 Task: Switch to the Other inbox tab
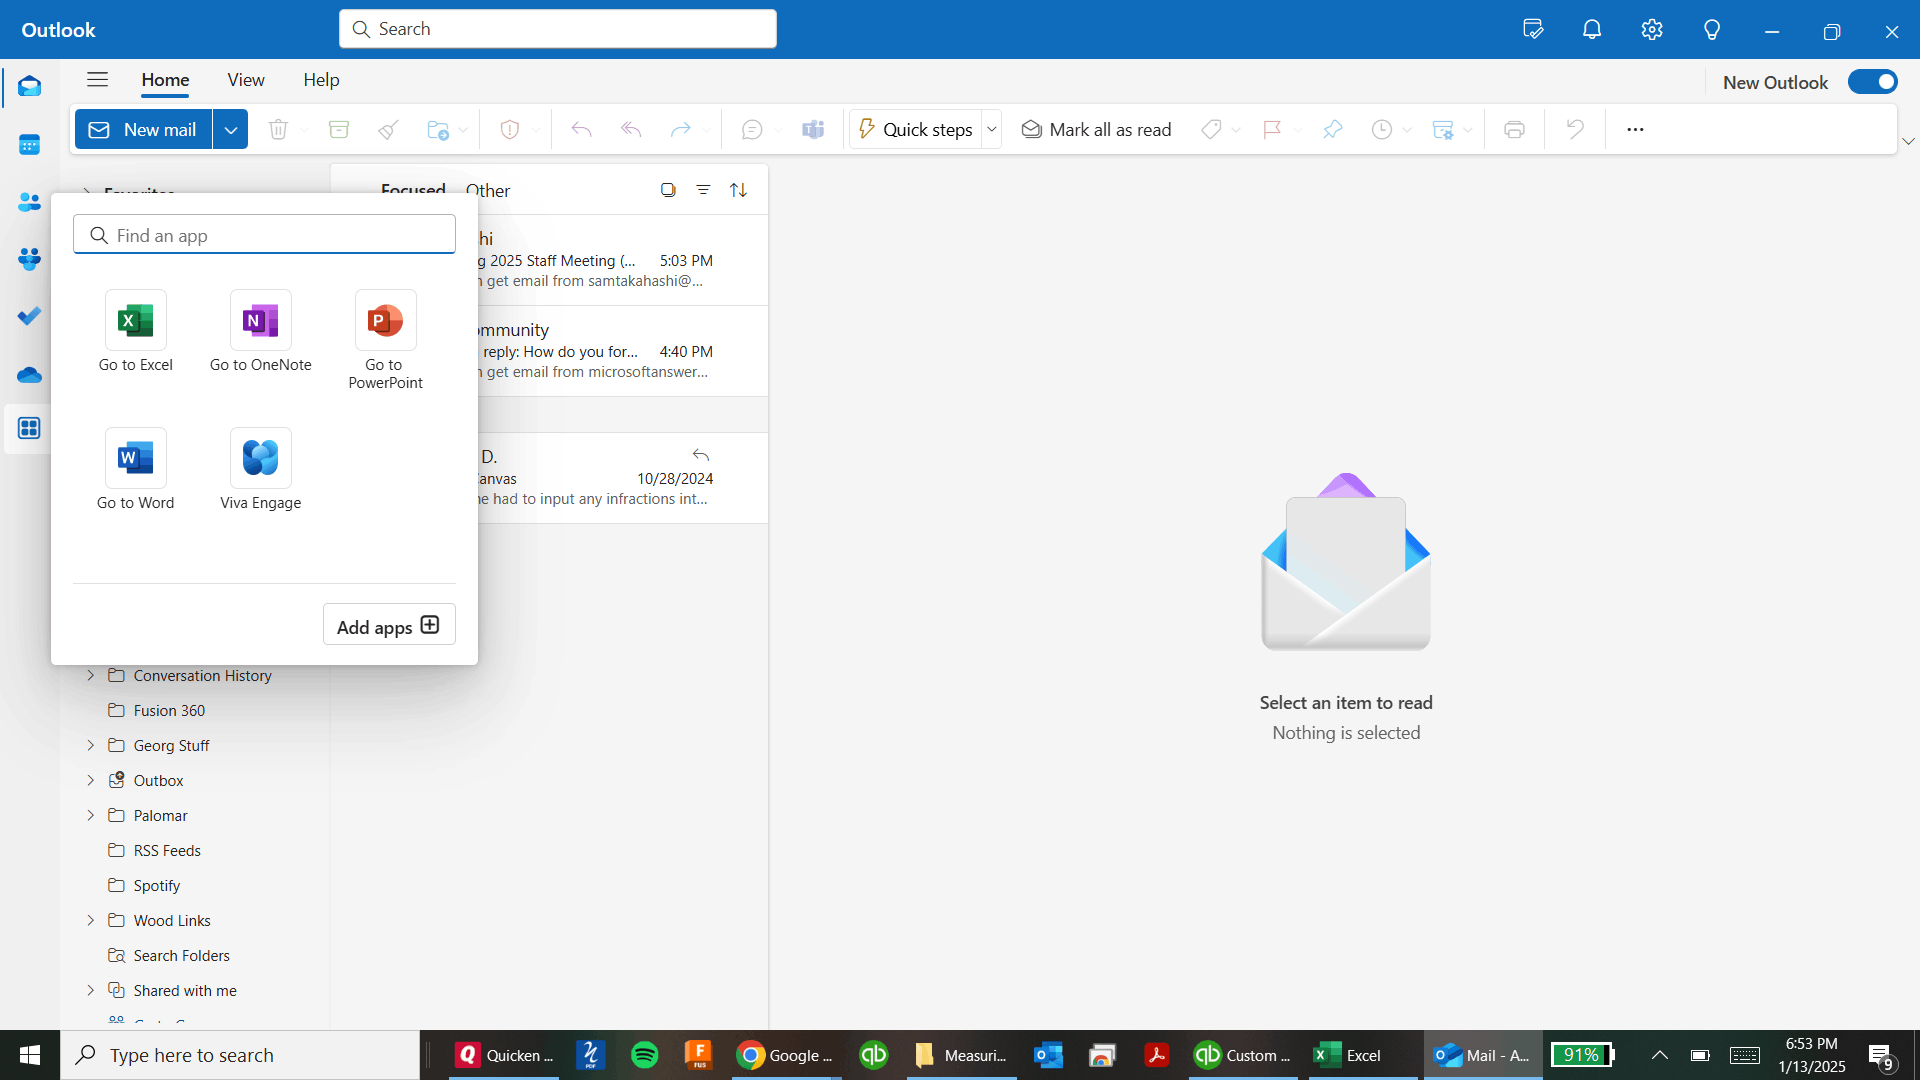[488, 191]
